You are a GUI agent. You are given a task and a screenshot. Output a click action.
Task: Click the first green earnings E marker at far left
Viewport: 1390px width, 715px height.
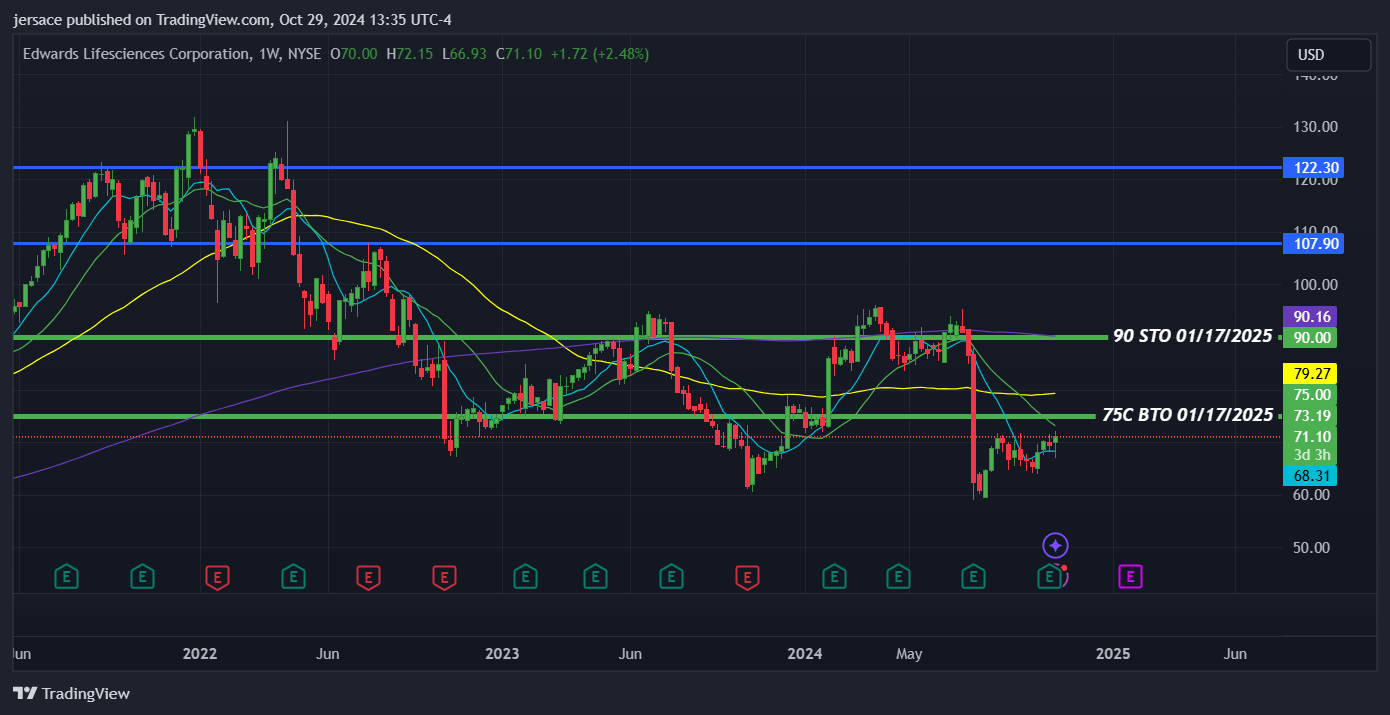[x=67, y=576]
